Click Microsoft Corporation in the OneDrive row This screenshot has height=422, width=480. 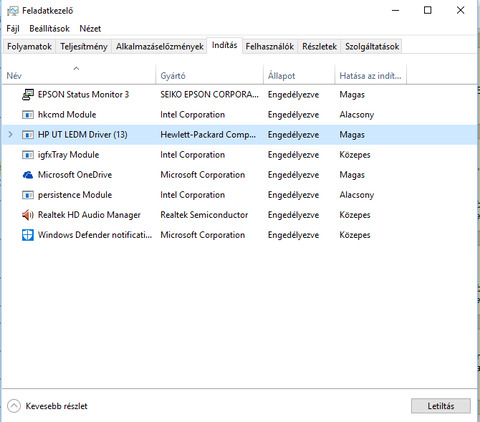coord(203,175)
